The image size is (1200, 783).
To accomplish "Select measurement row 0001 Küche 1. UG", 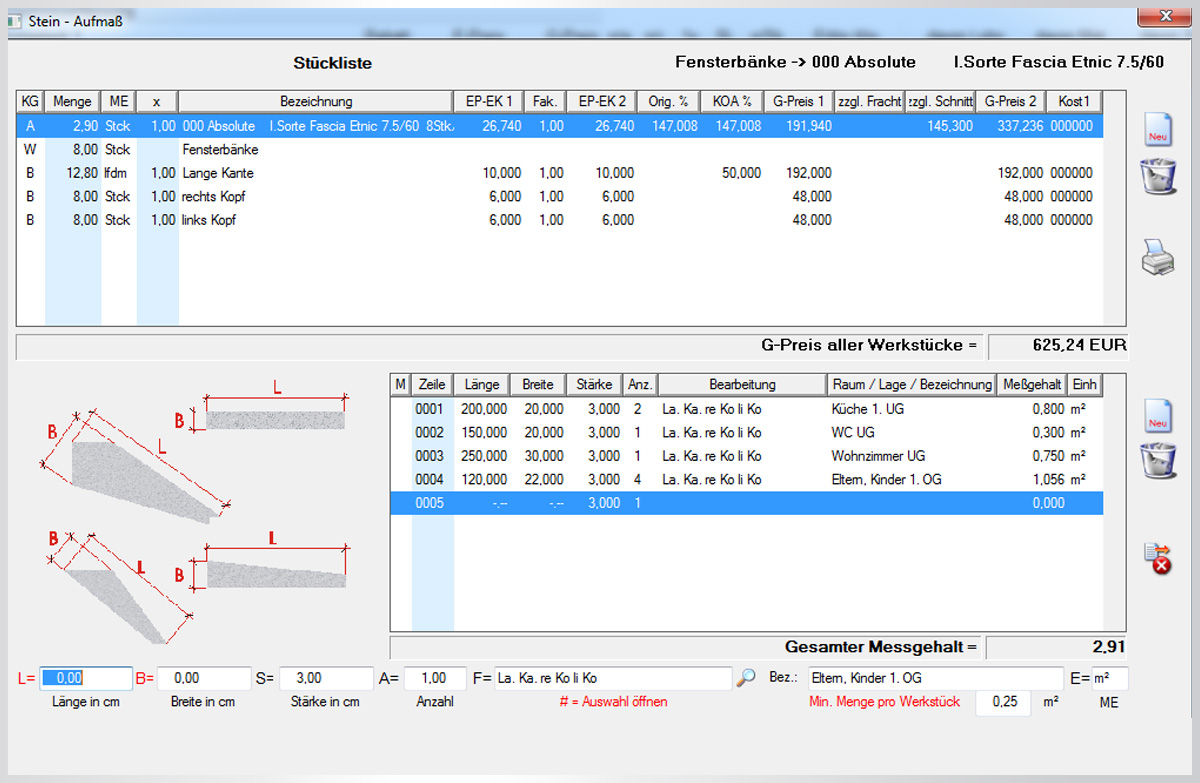I will pos(747,408).
